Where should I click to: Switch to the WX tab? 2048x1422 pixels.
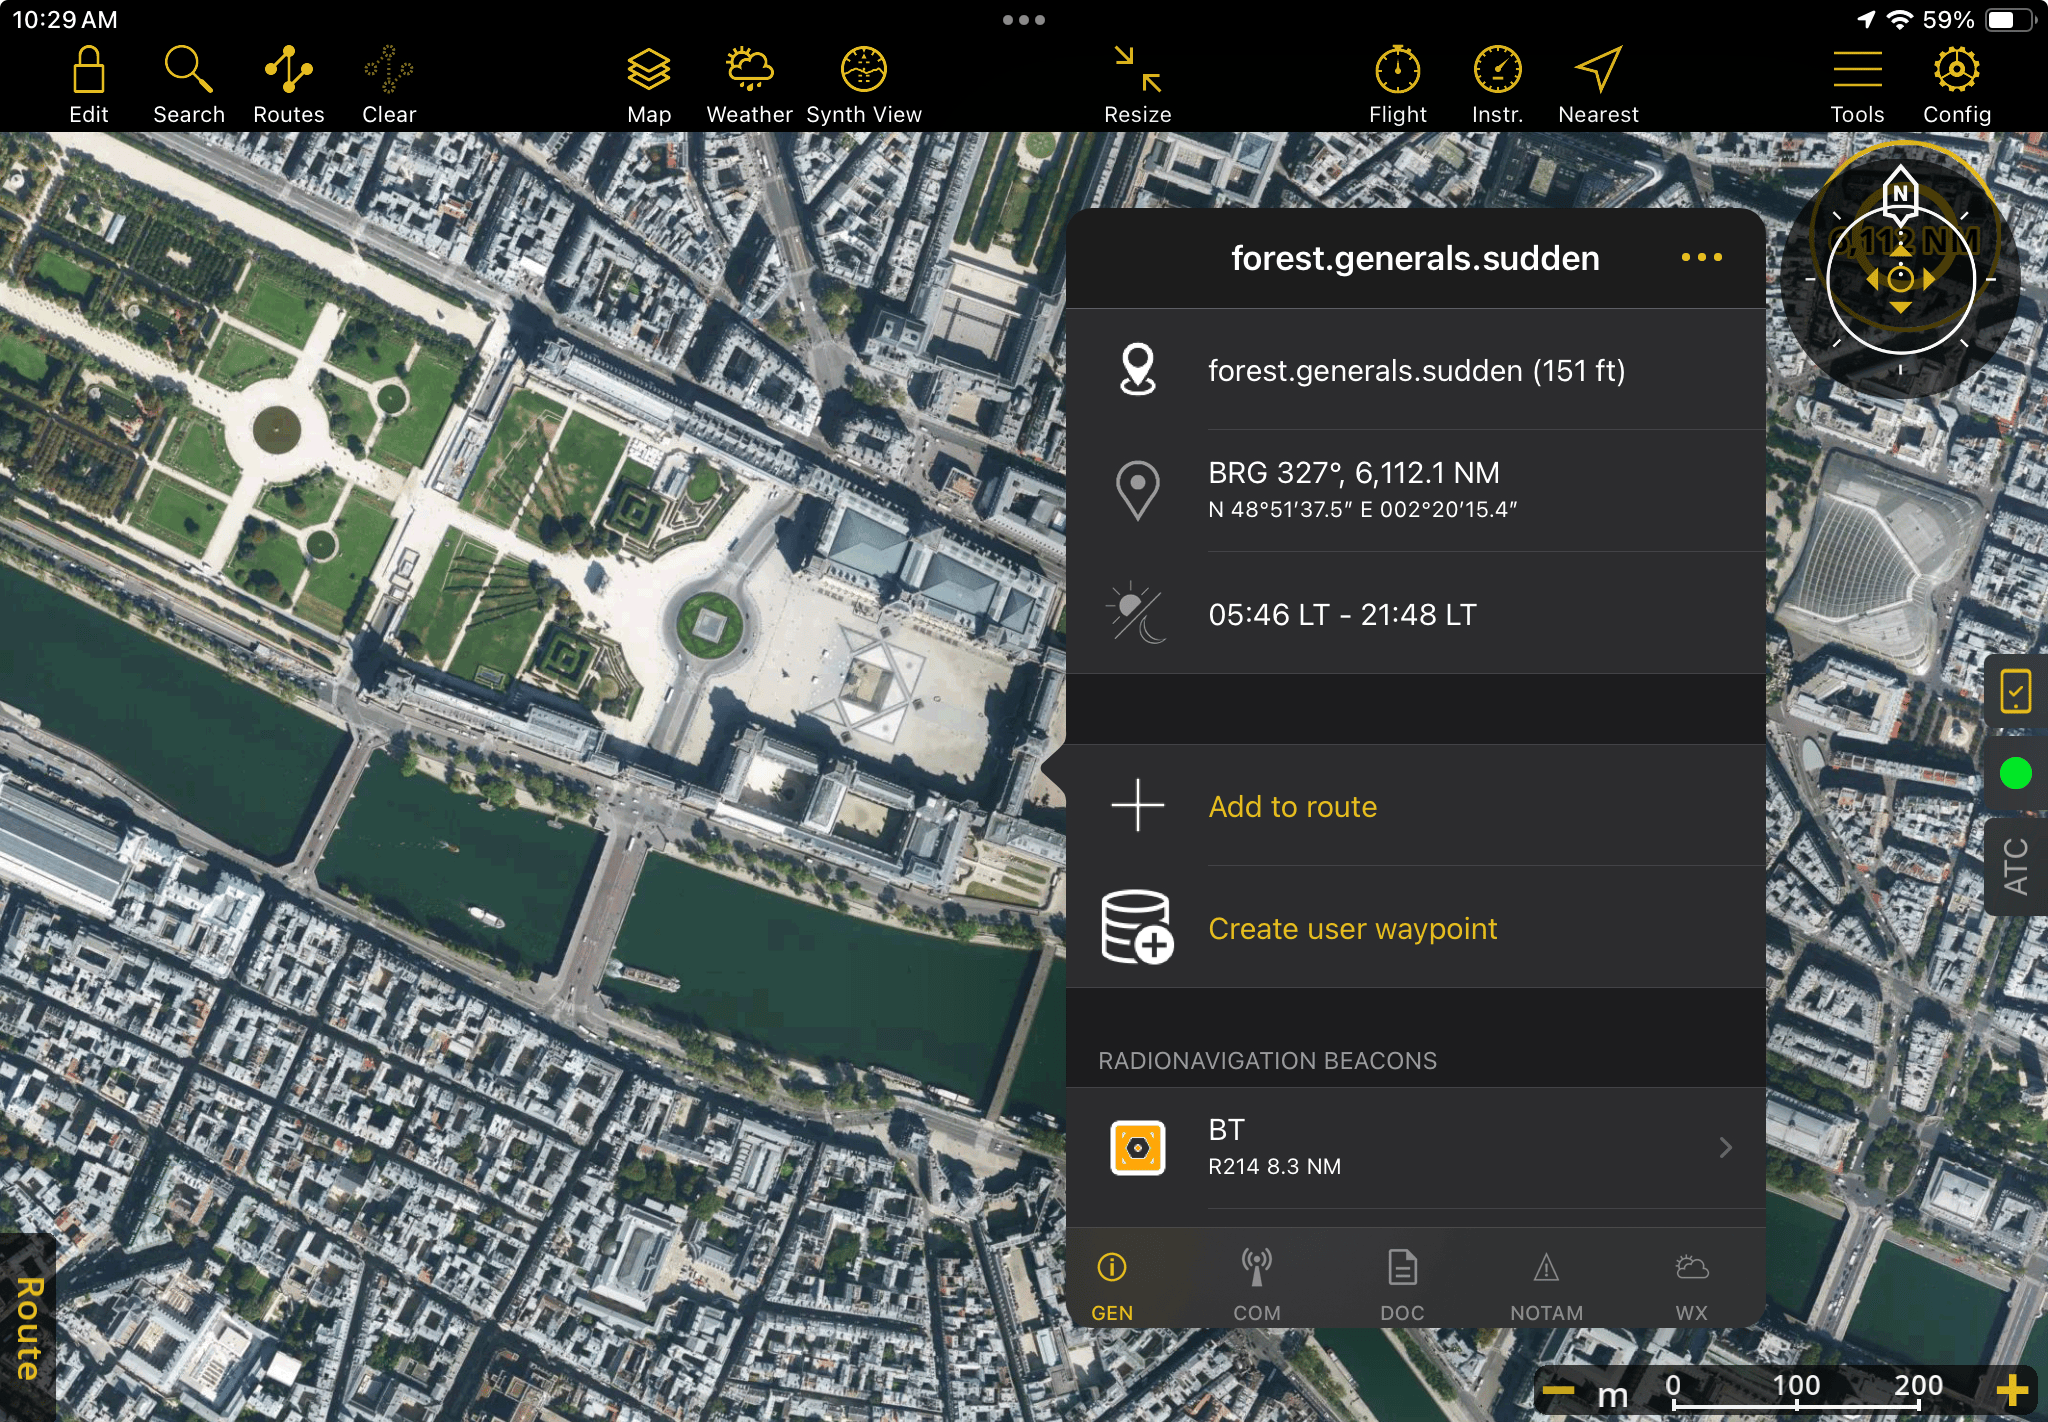pyautogui.click(x=1692, y=1286)
